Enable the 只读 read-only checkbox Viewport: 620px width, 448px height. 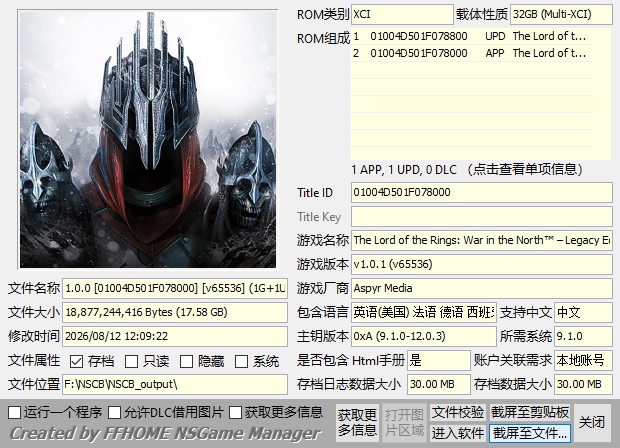131,361
